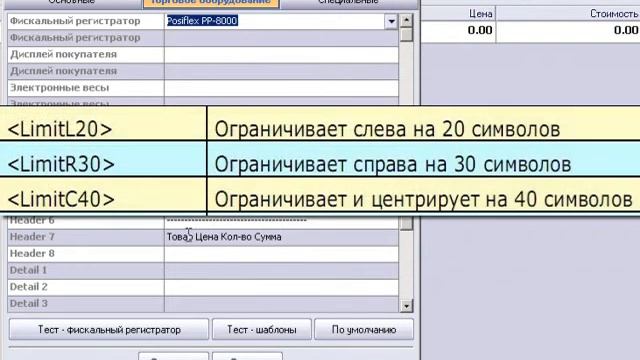Image resolution: width=640 pixels, height=360 pixels.
Task: Select the Detail 2 row label
Action: pyautogui.click(x=29, y=287)
